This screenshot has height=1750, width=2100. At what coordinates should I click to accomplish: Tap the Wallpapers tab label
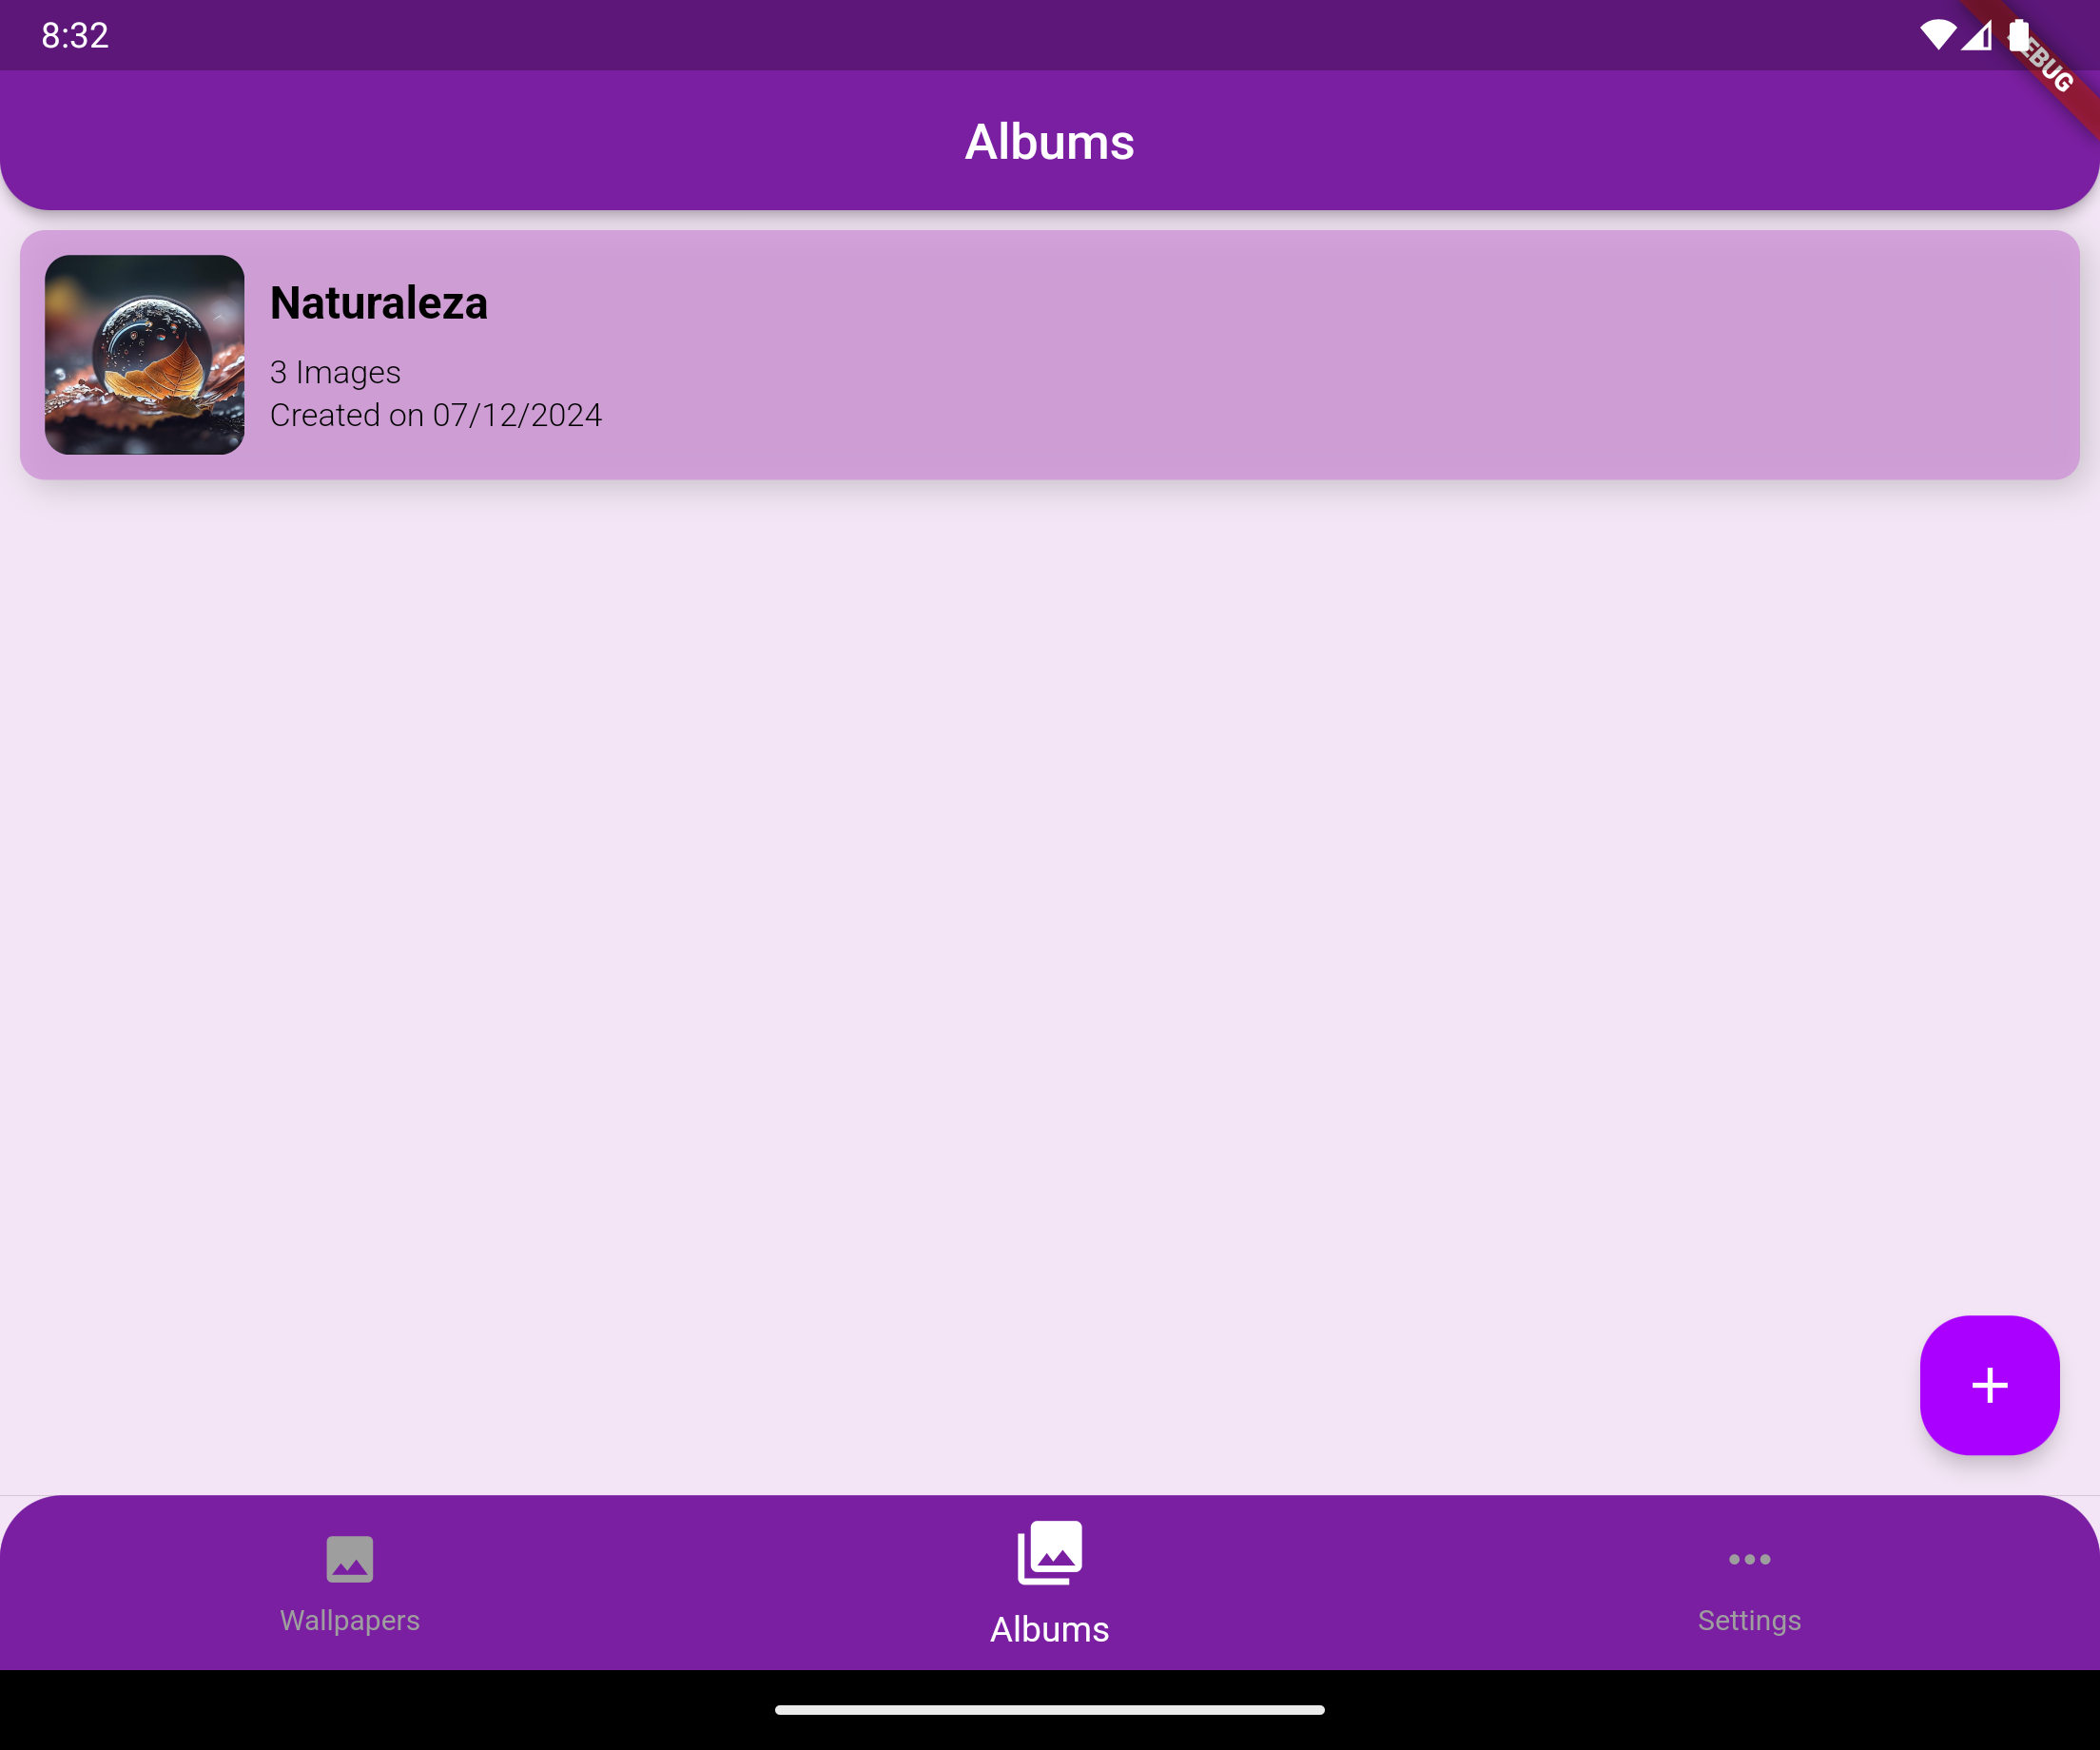(349, 1620)
